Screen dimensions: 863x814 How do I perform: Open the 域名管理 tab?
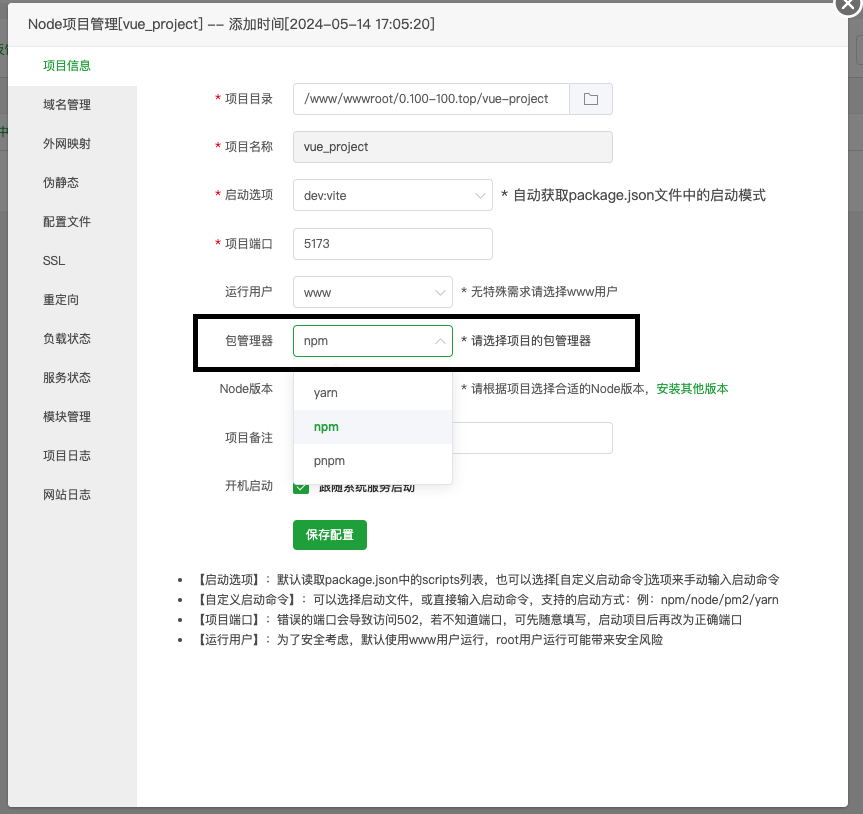[72, 105]
